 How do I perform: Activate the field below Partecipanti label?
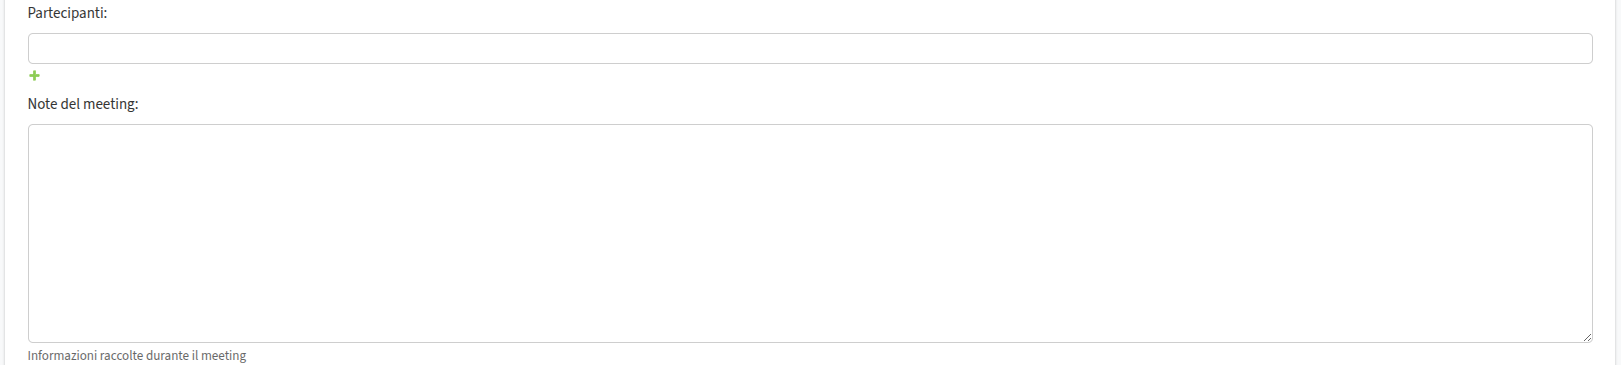[810, 48]
